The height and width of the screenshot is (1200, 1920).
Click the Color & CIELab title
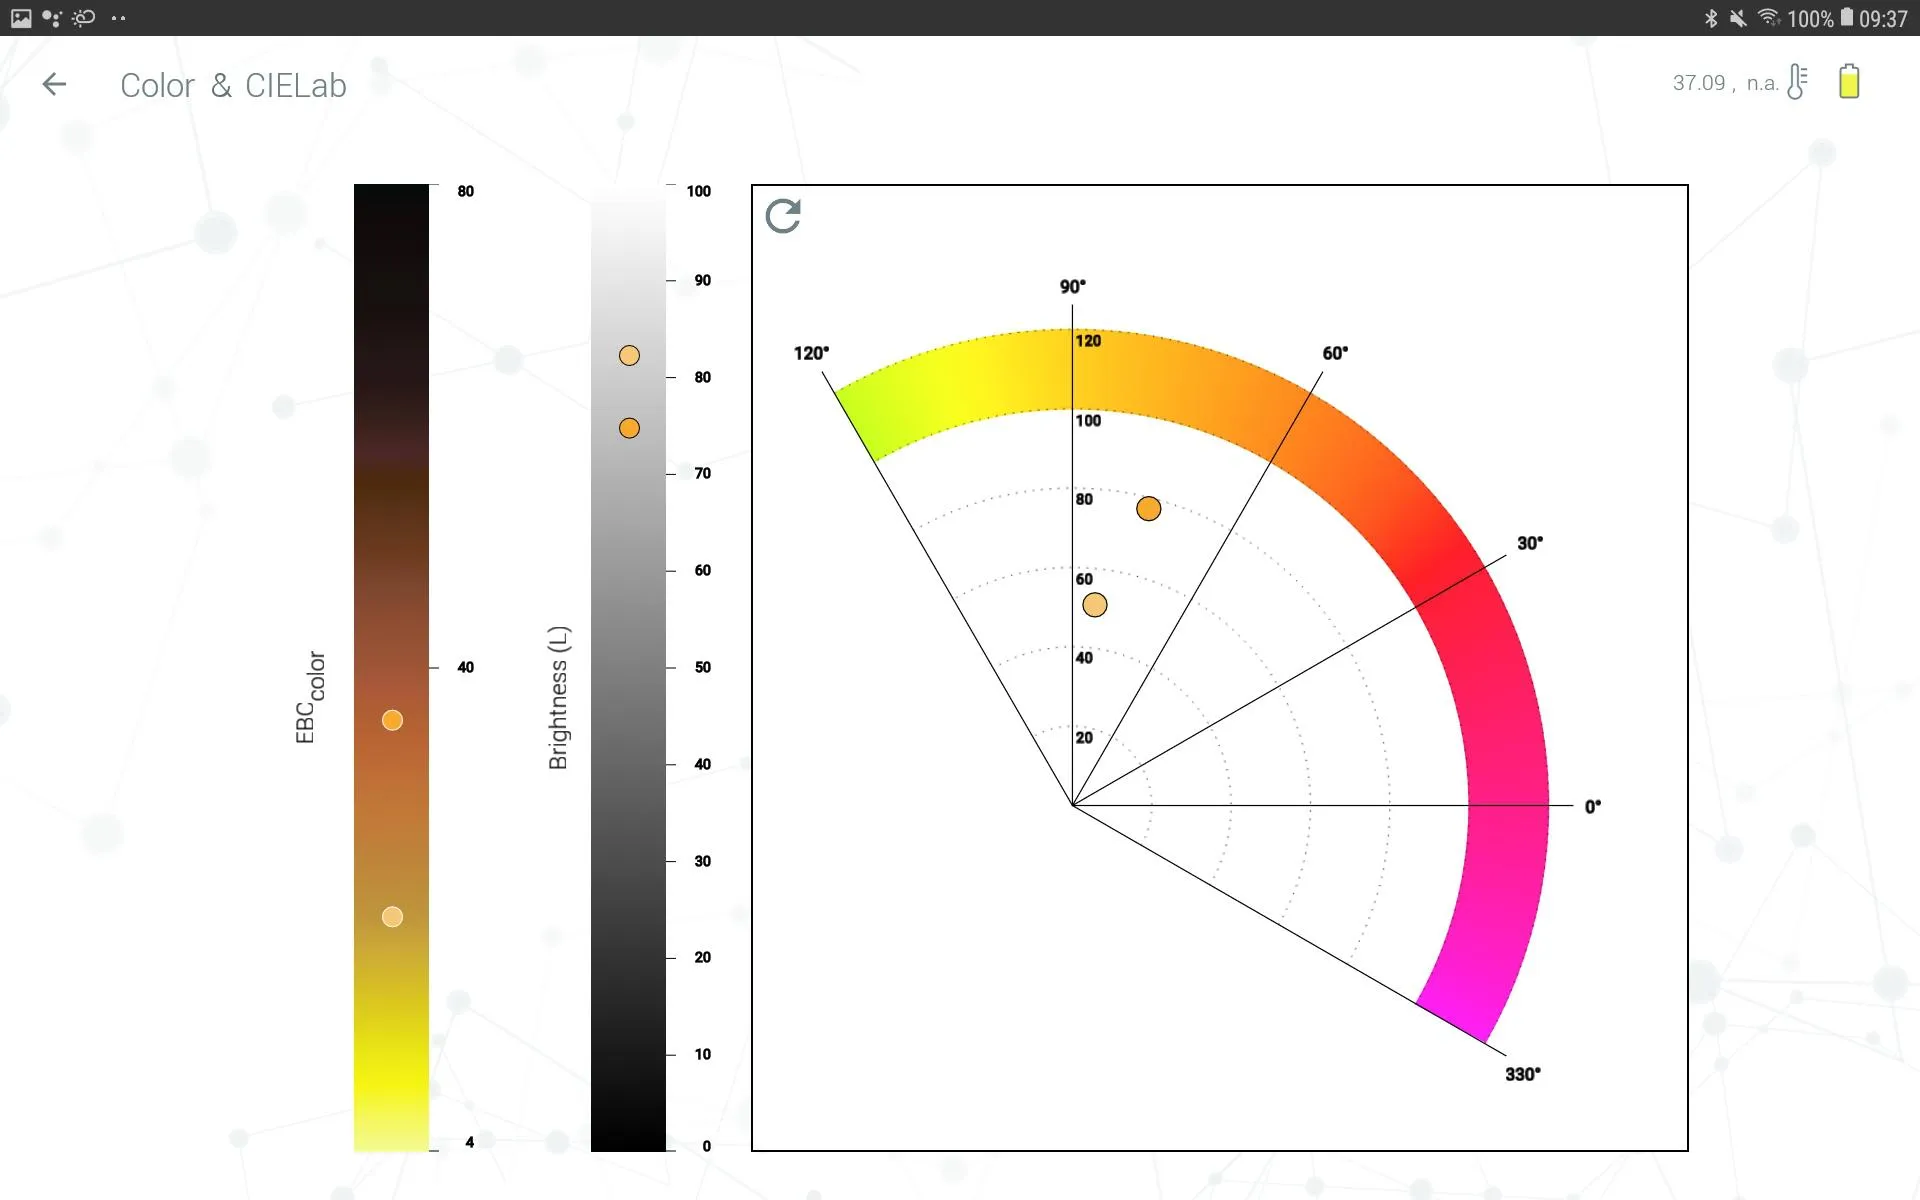(233, 86)
